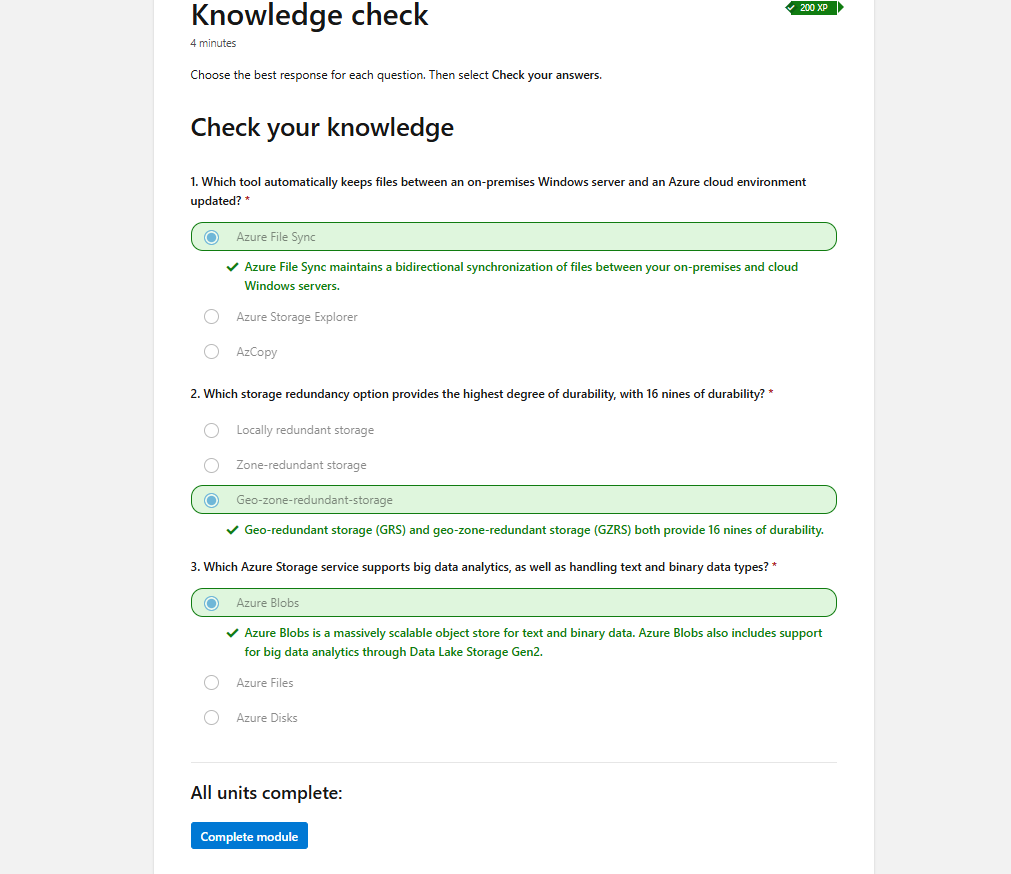Click green checkmark under question 2 answer
This screenshot has height=874, width=1011.
(x=232, y=529)
